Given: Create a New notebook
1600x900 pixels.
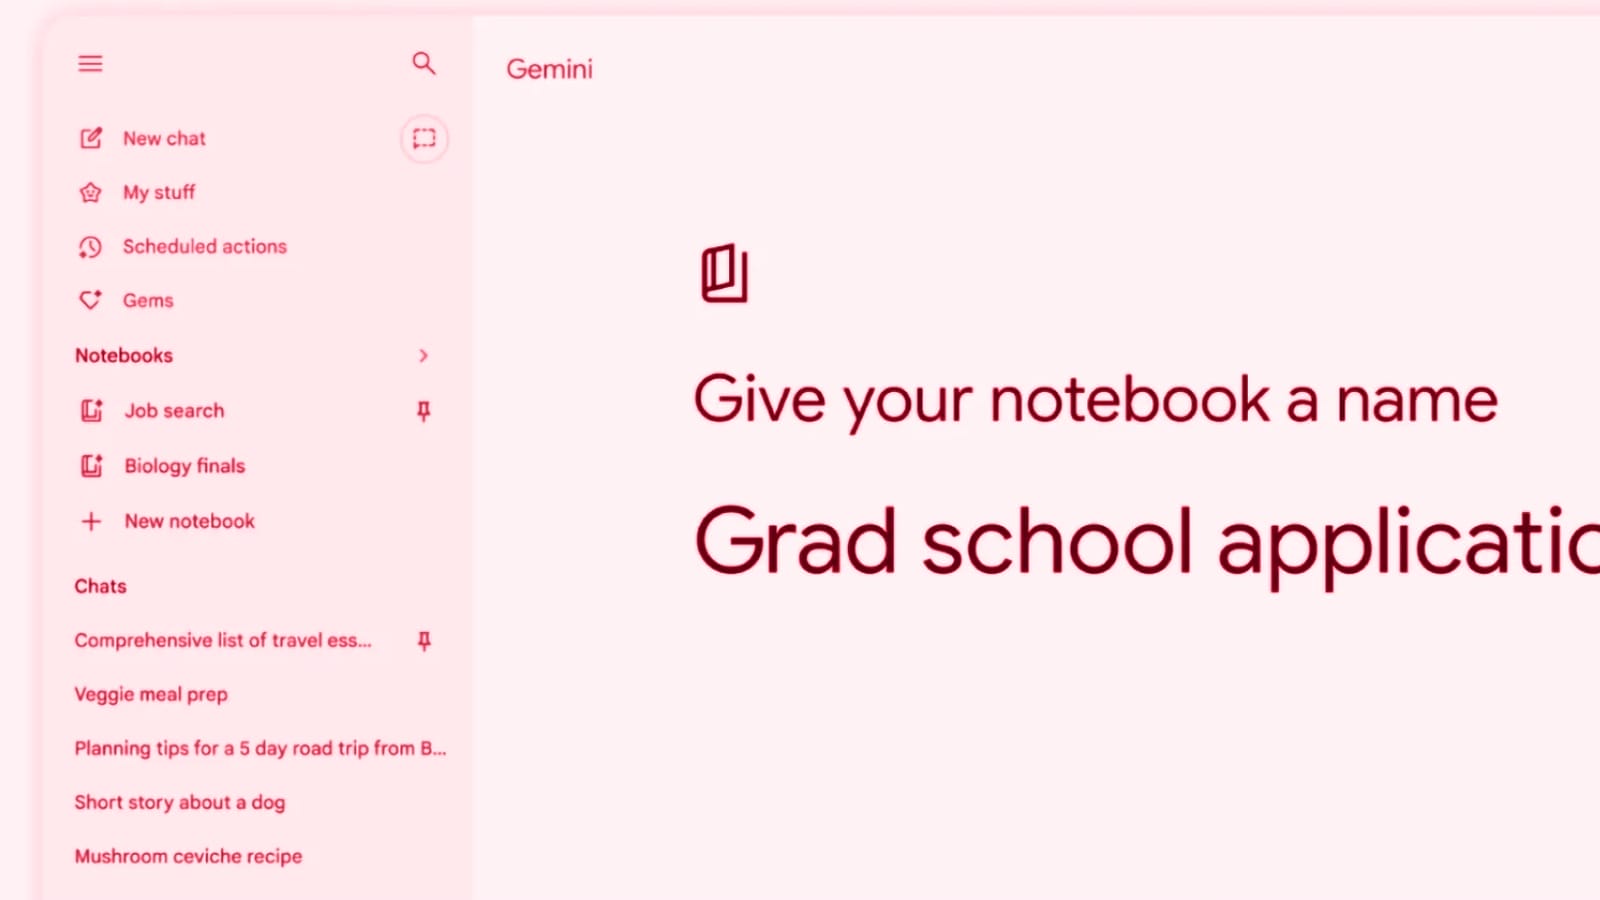Looking at the screenshot, I should [x=189, y=521].
